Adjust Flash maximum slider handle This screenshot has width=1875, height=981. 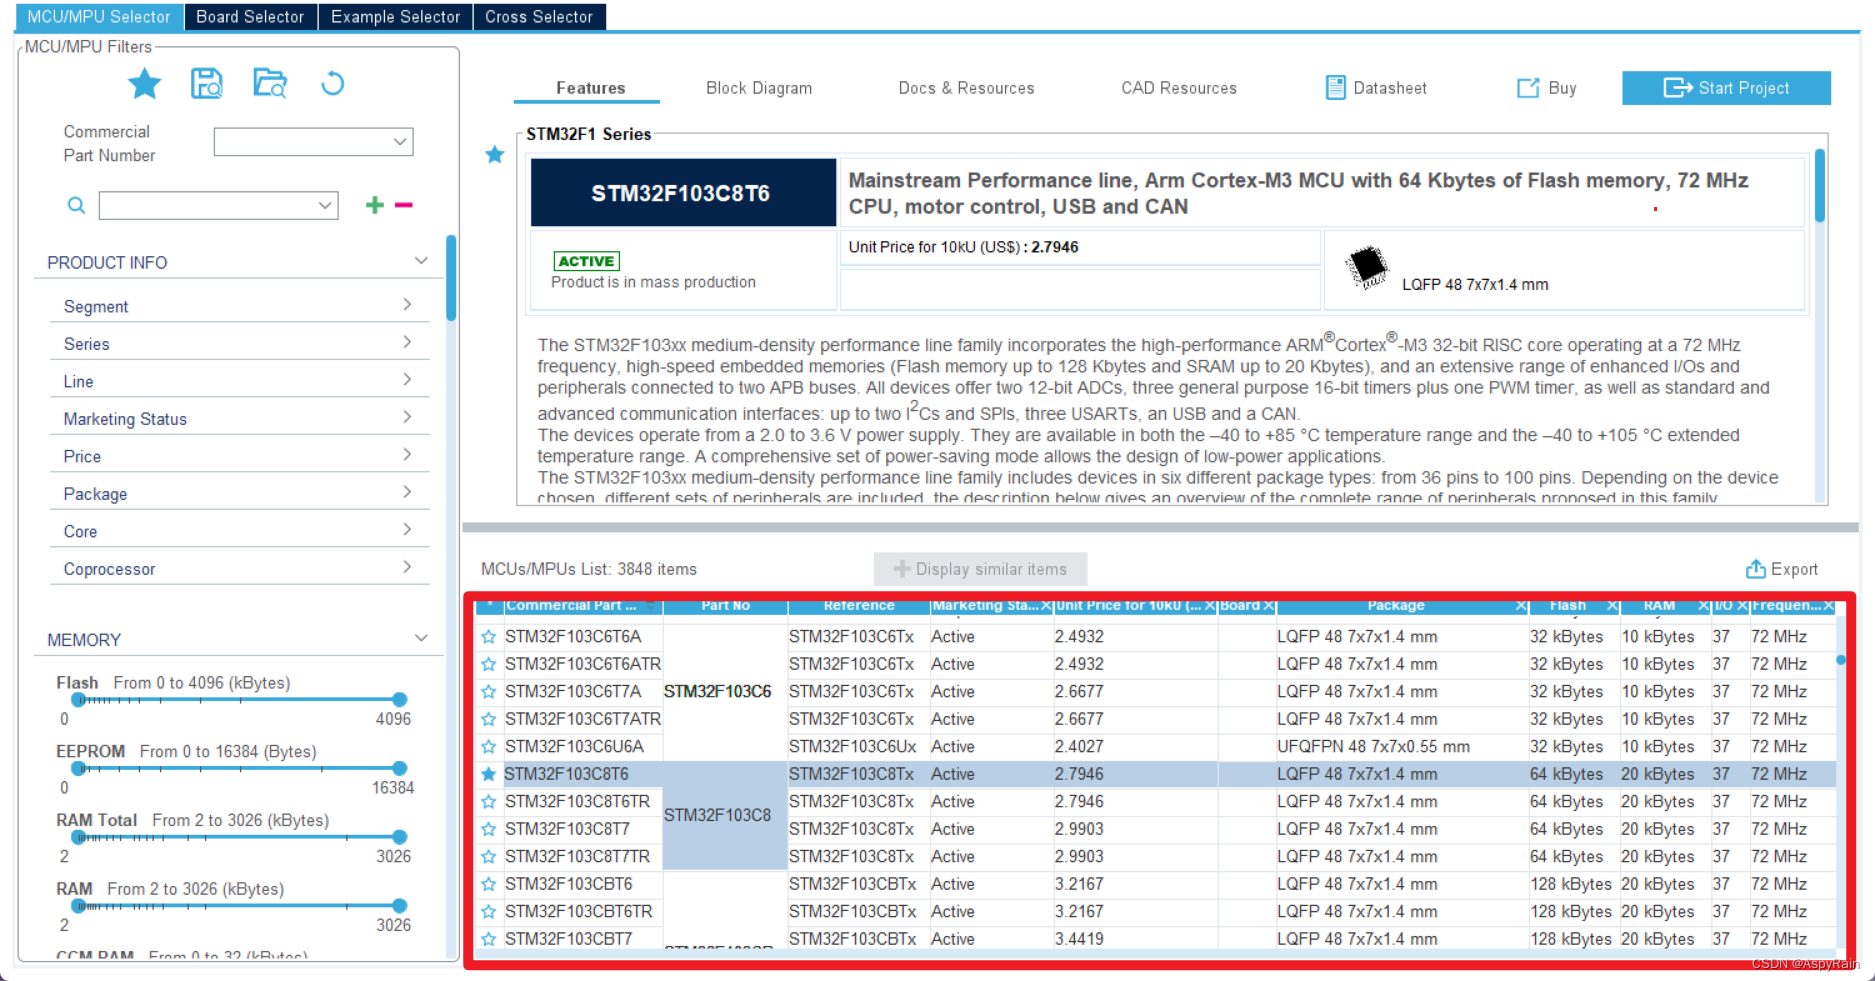coord(400,699)
